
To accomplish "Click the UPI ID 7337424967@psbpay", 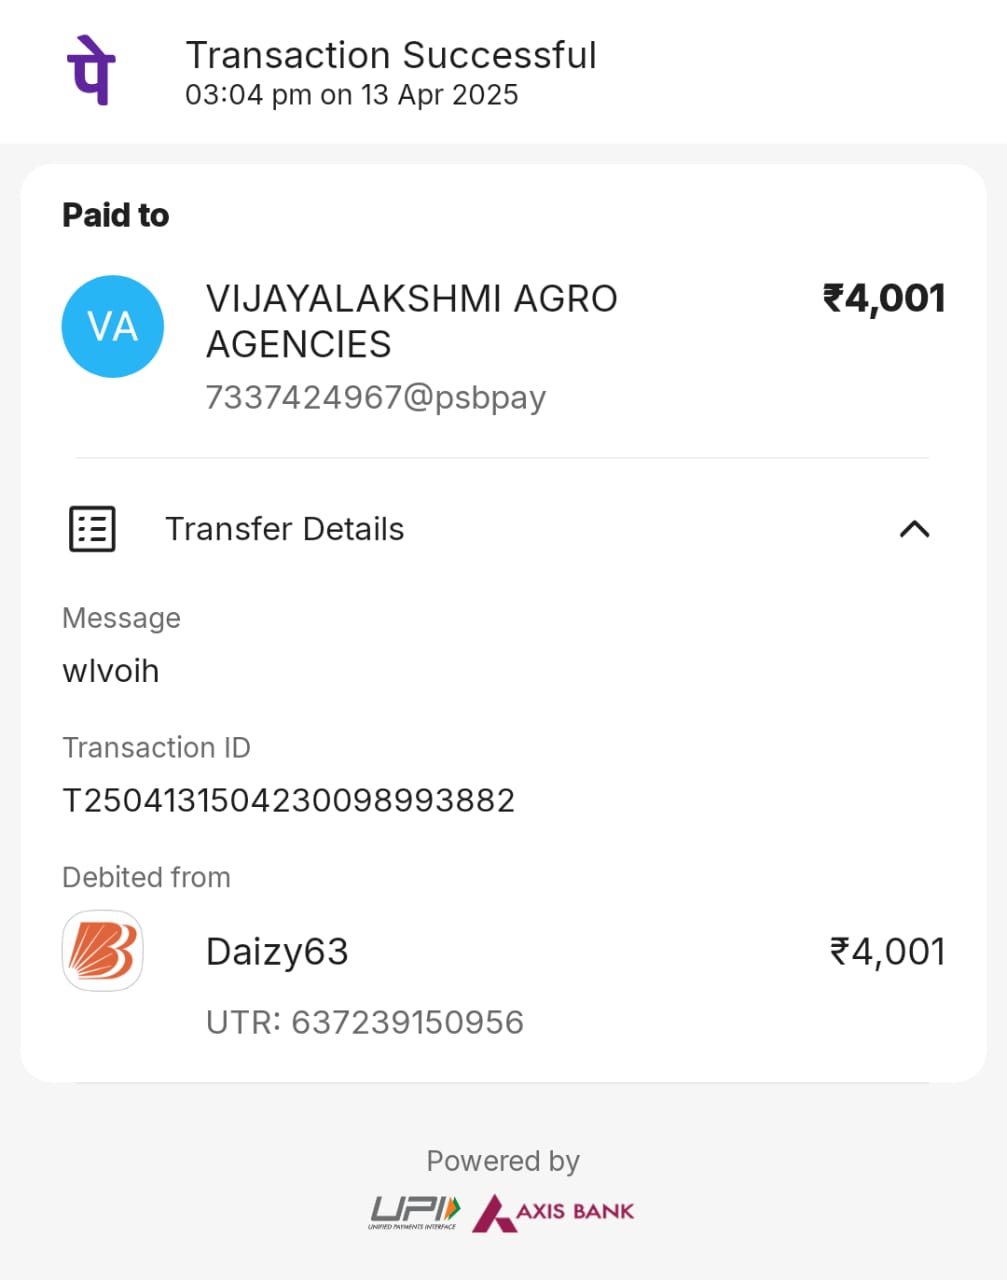I will coord(375,397).
